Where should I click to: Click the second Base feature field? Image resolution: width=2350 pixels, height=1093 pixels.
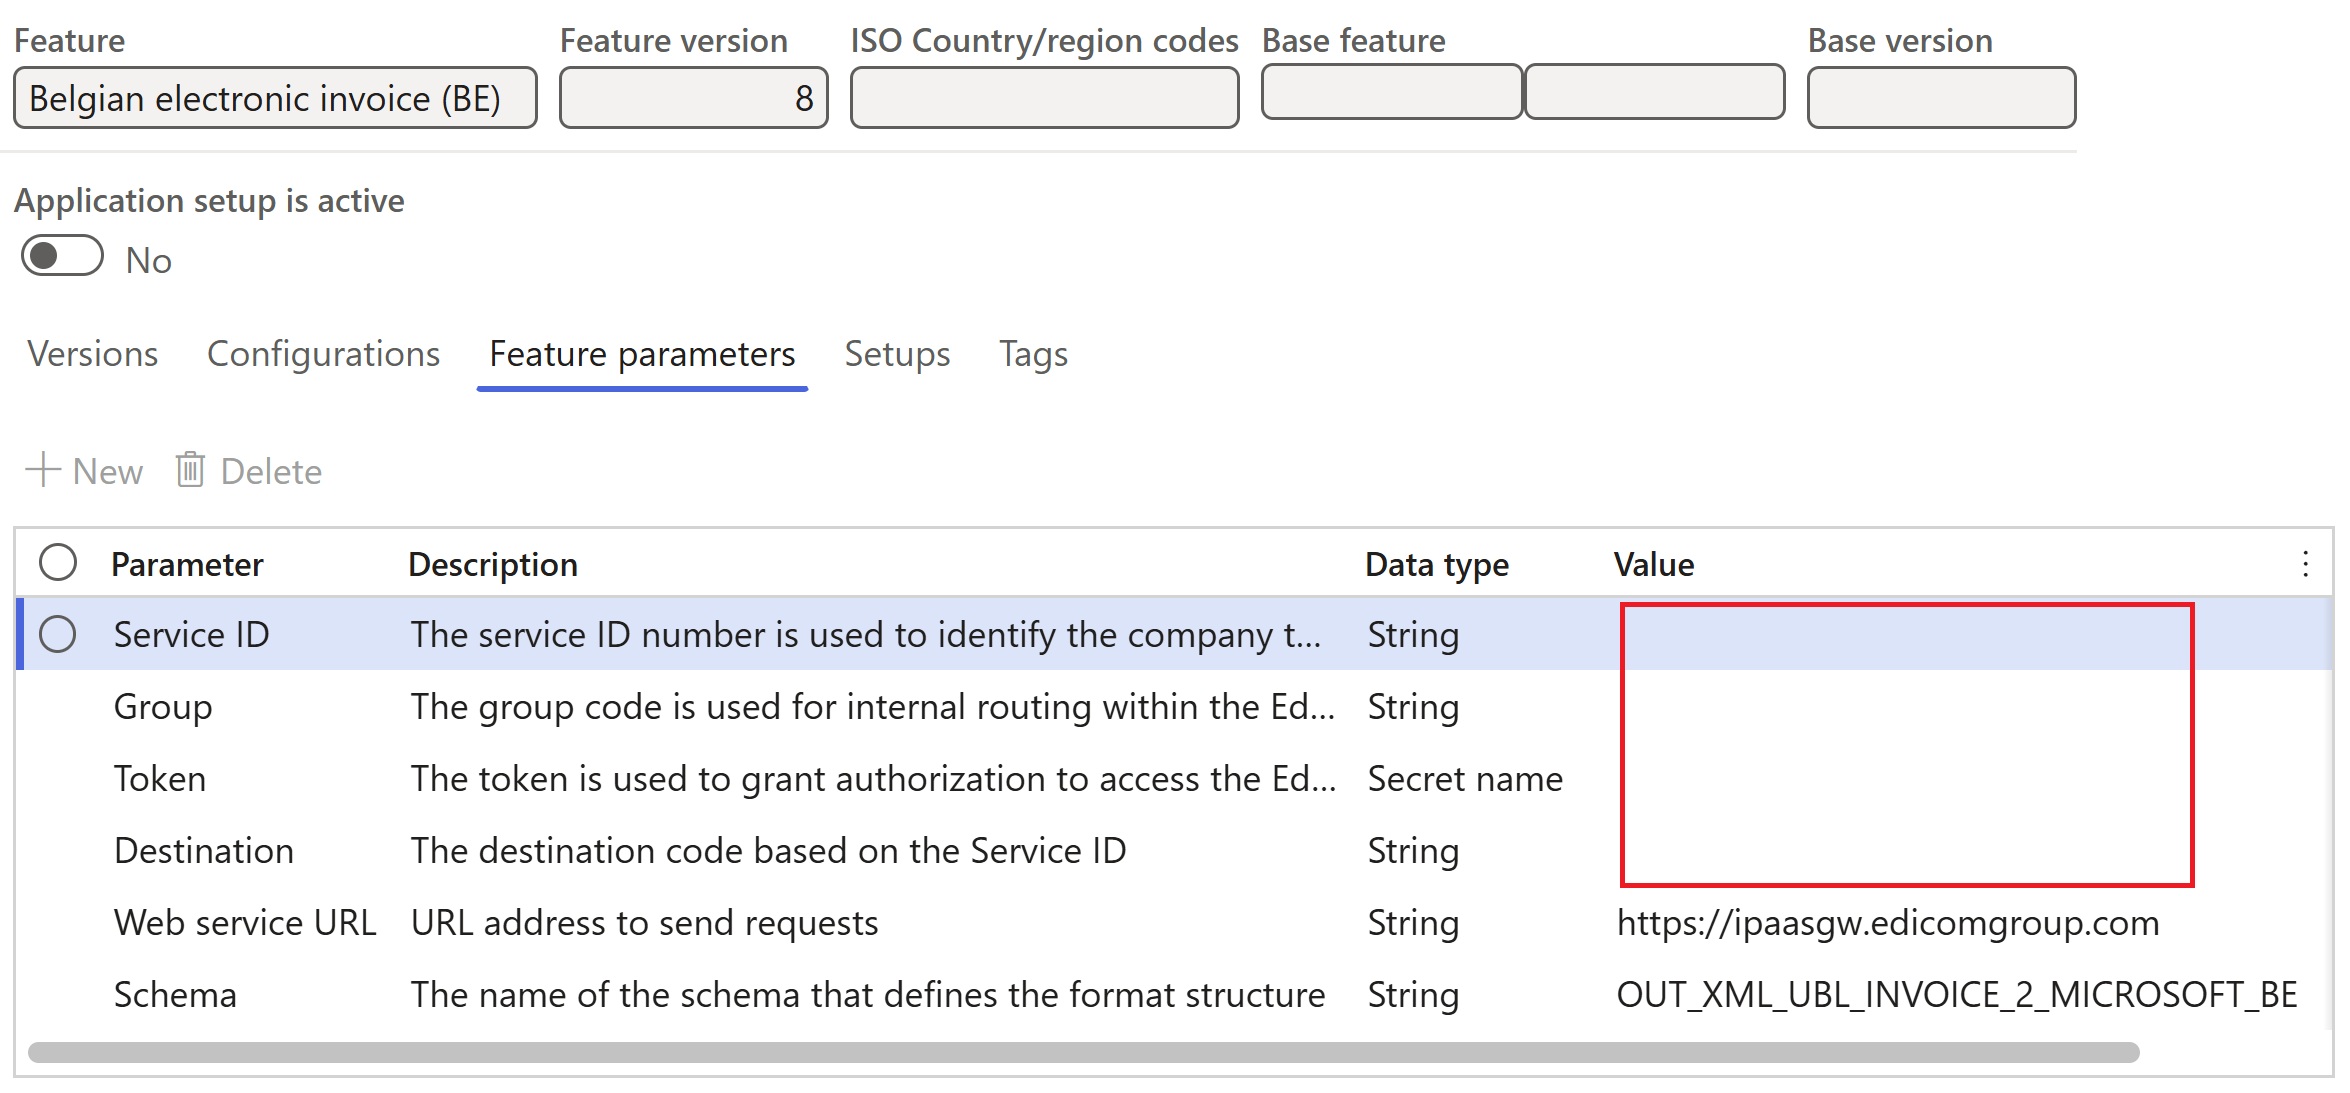[1655, 92]
